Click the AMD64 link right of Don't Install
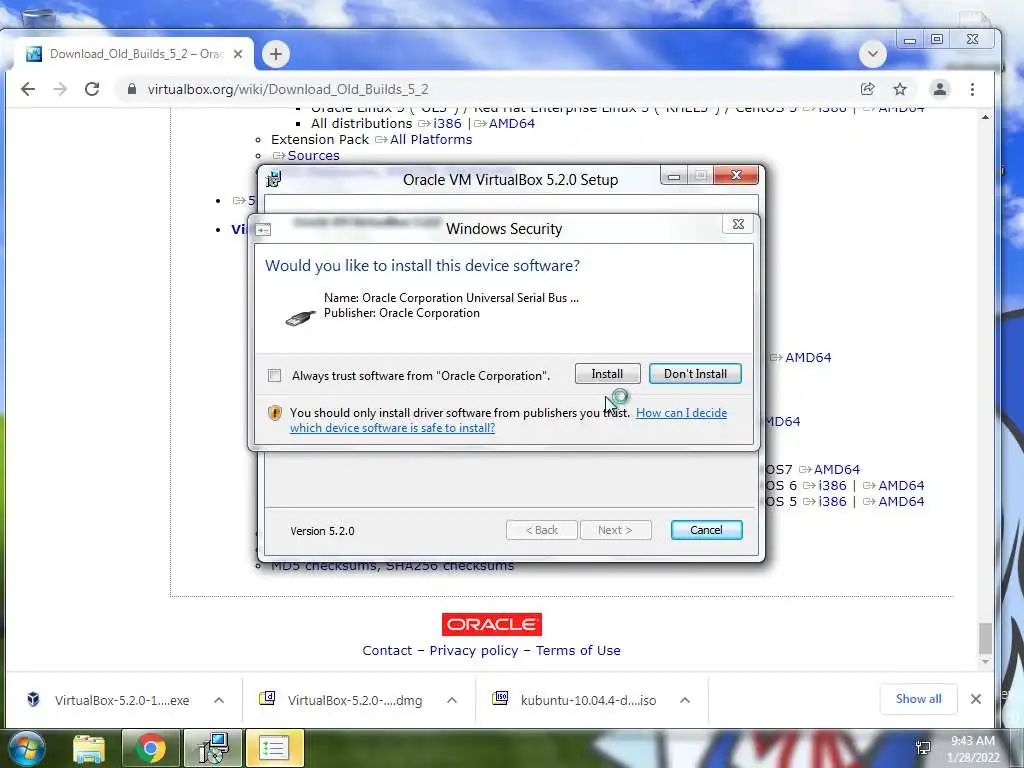Viewport: 1024px width, 768px height. [x=808, y=357]
